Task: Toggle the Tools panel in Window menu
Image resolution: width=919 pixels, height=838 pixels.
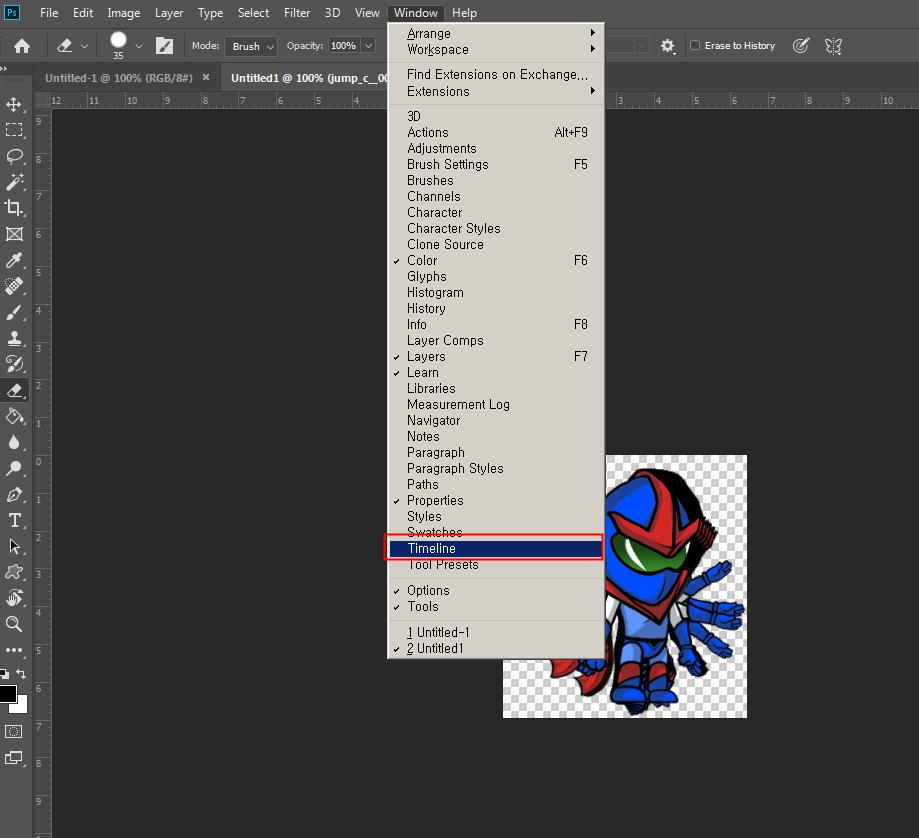Action: point(496,607)
